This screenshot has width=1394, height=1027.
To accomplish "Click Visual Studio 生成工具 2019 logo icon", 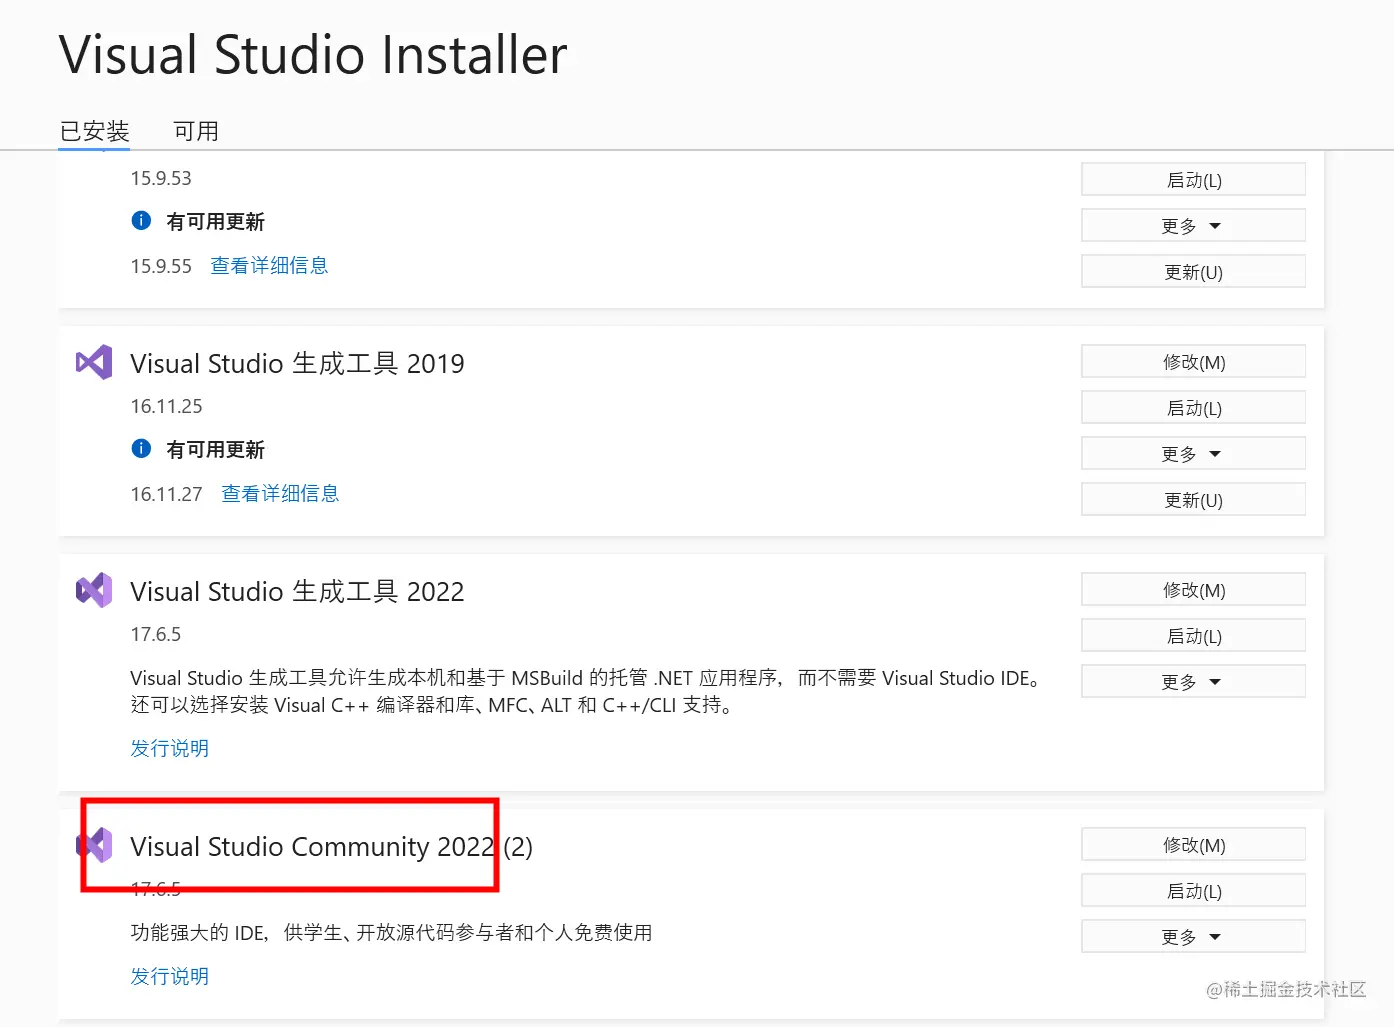I will pos(94,362).
